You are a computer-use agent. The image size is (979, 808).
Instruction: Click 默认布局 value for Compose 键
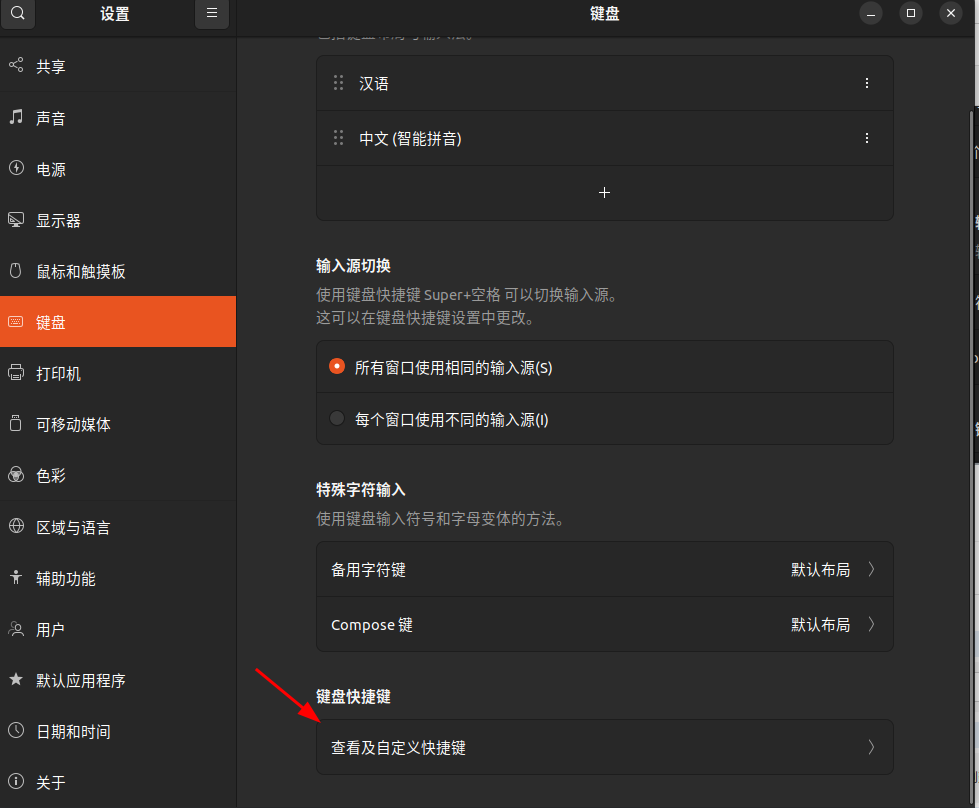820,624
